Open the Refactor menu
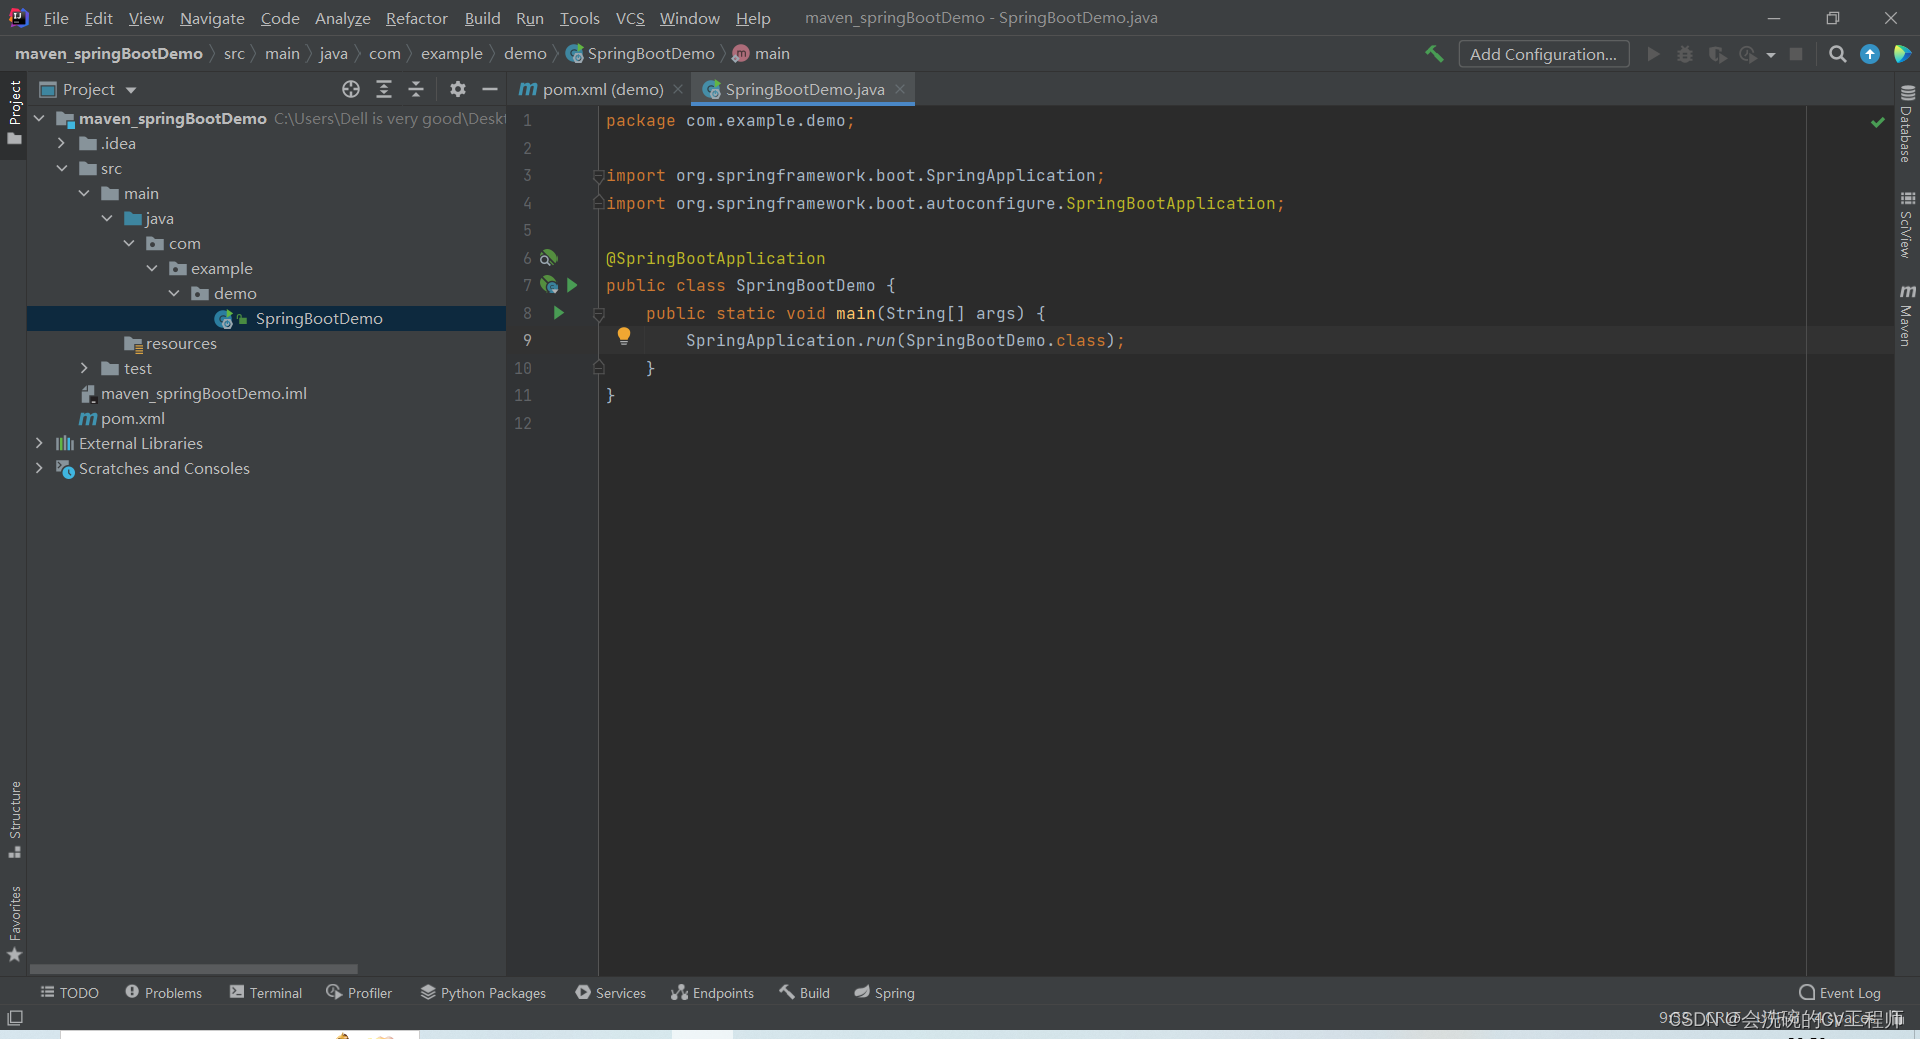 (x=417, y=18)
